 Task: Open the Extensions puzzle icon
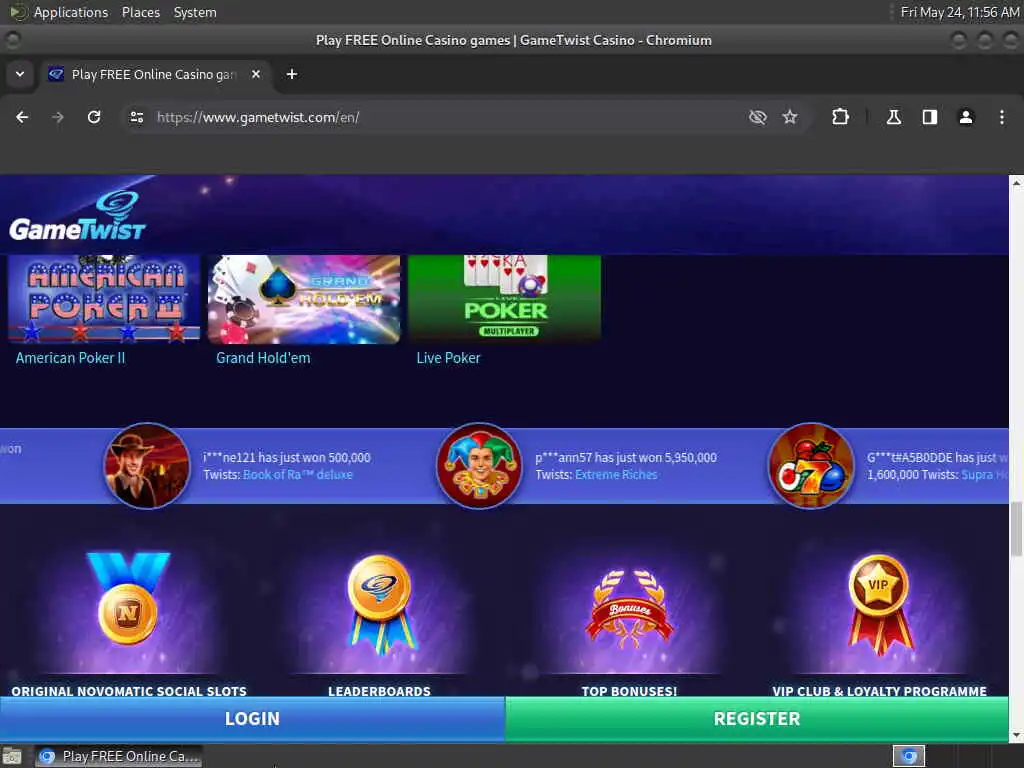pos(840,117)
